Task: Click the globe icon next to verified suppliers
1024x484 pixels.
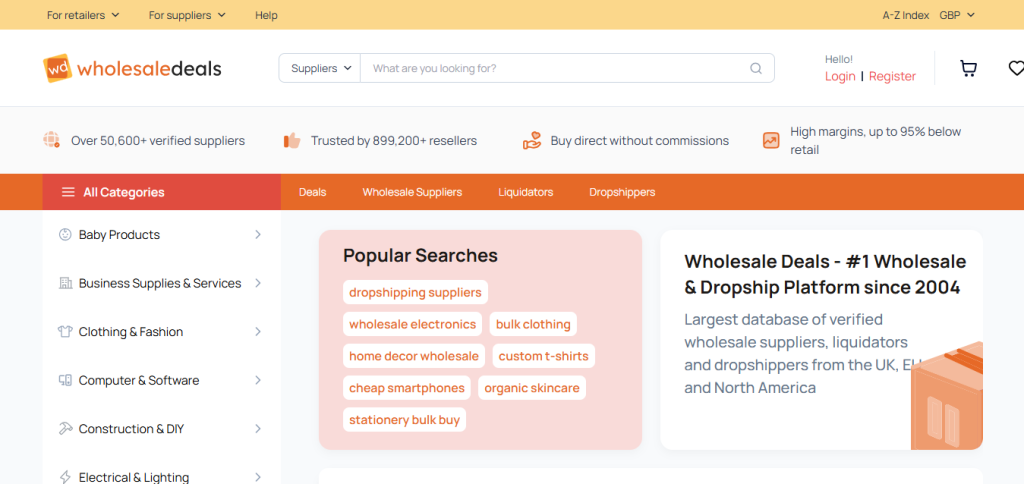Action: 52,140
